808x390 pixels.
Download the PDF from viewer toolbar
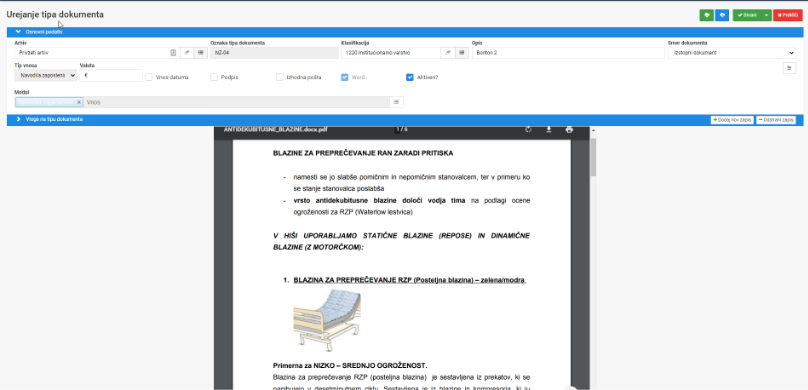click(x=549, y=129)
